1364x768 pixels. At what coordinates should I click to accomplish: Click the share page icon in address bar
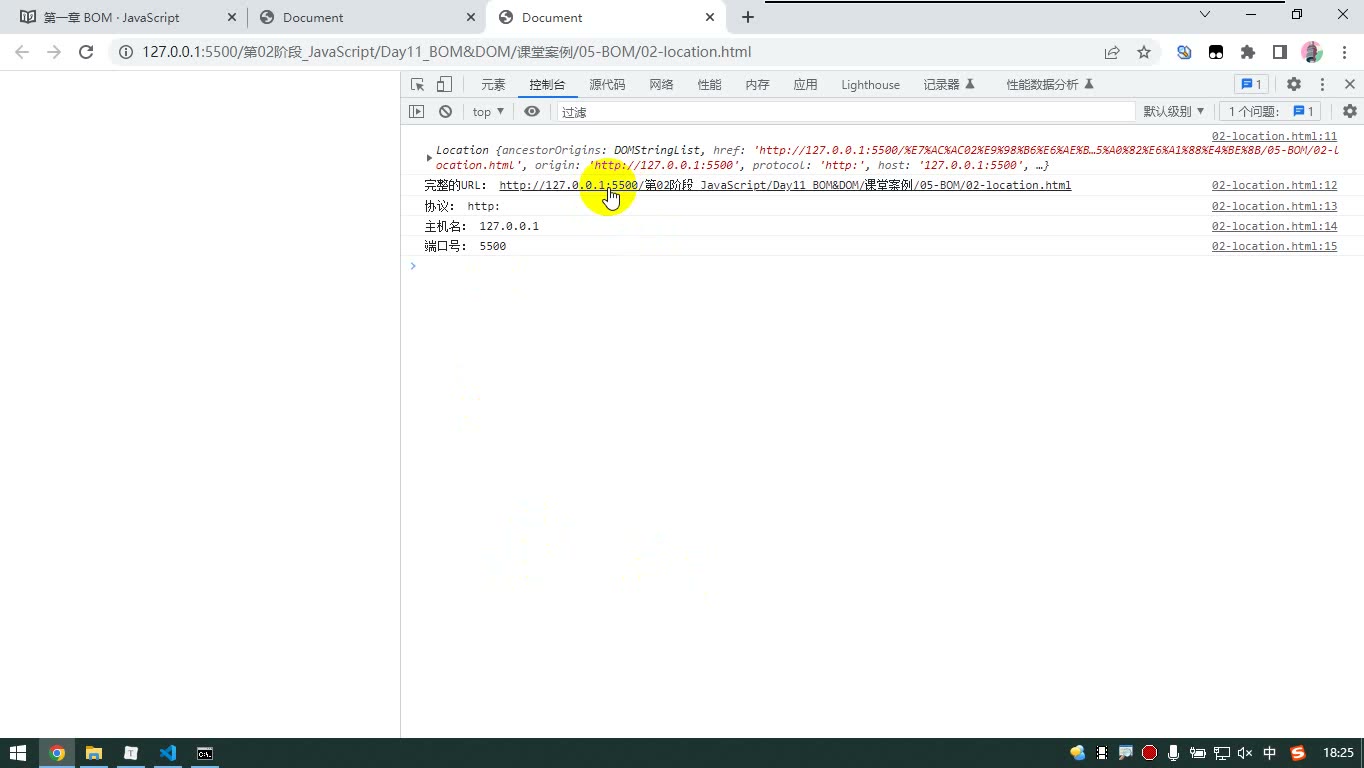[x=1112, y=52]
